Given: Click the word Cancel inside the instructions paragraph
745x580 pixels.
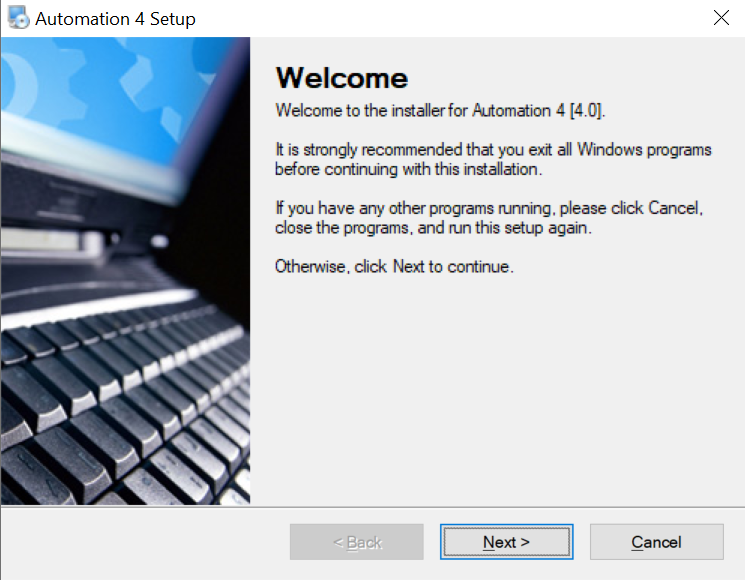Looking at the screenshot, I should click(675, 208).
